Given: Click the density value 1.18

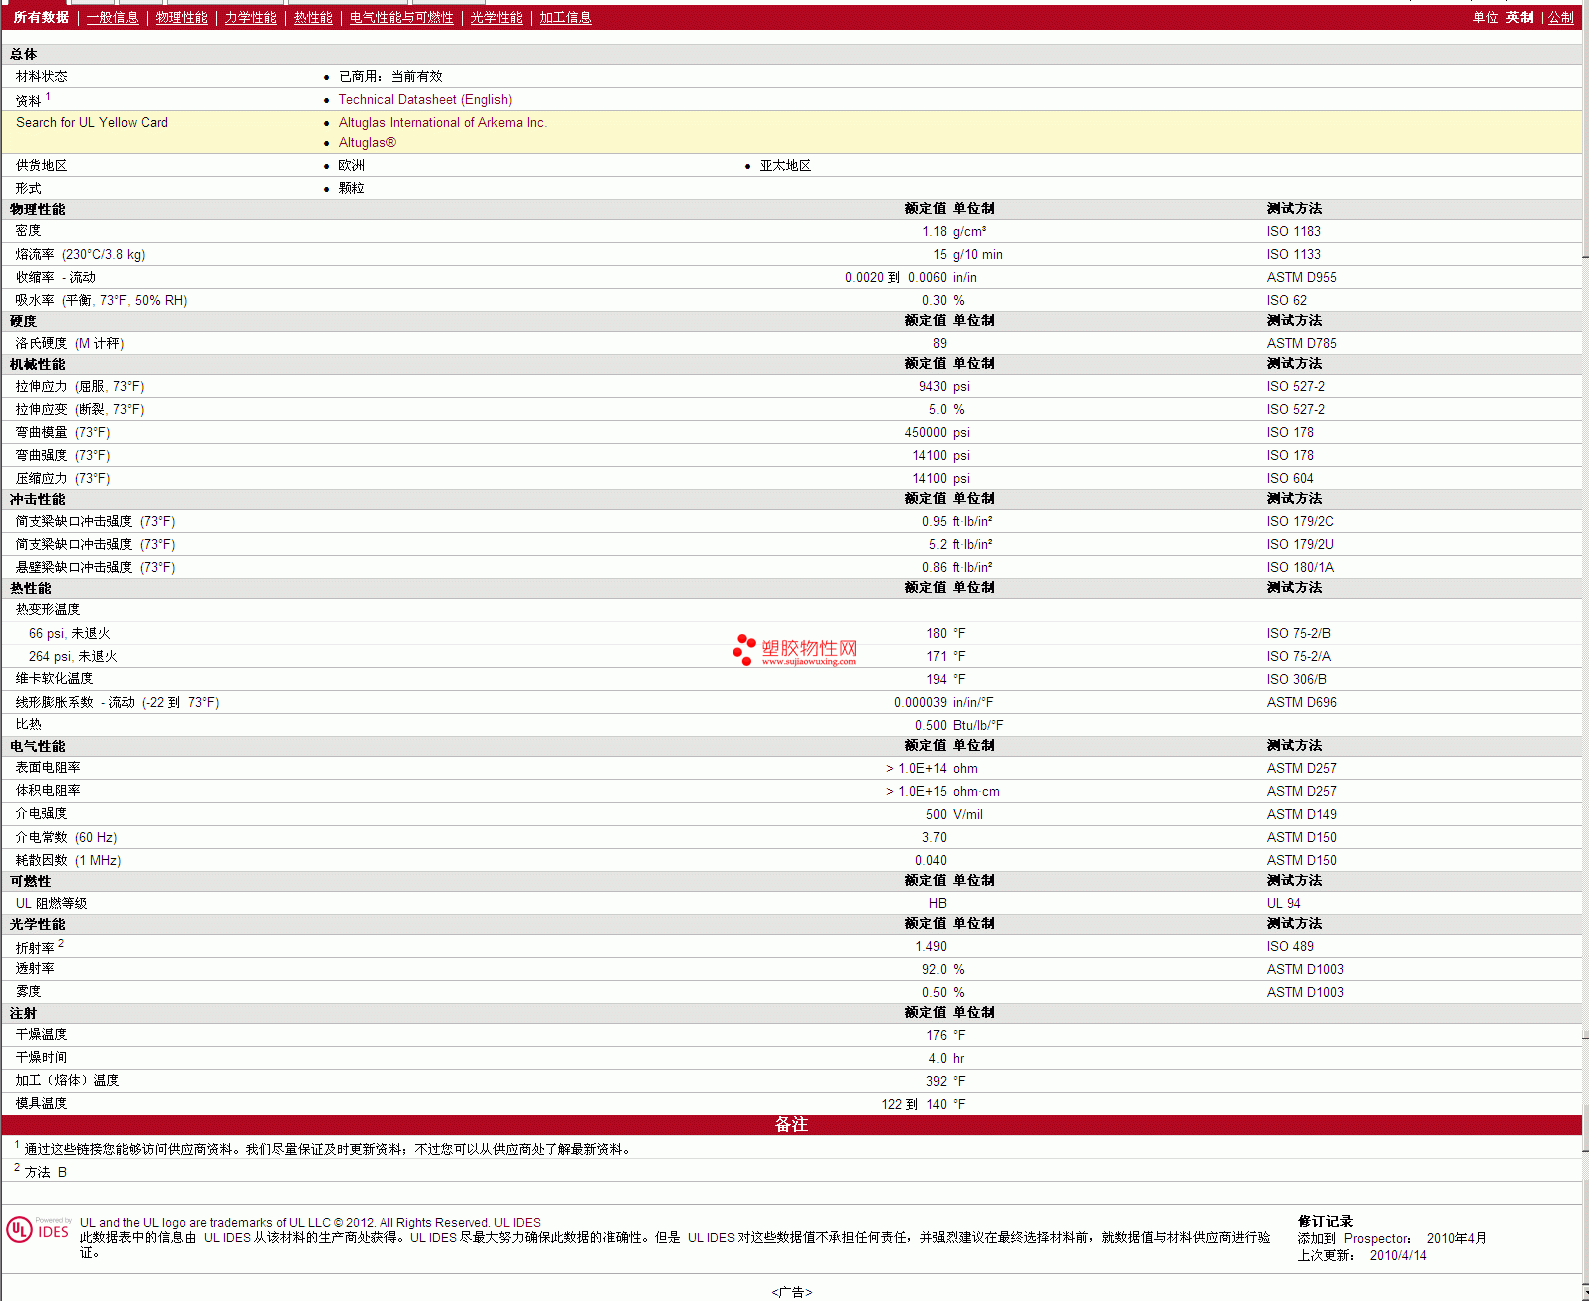Looking at the screenshot, I should coord(934,231).
